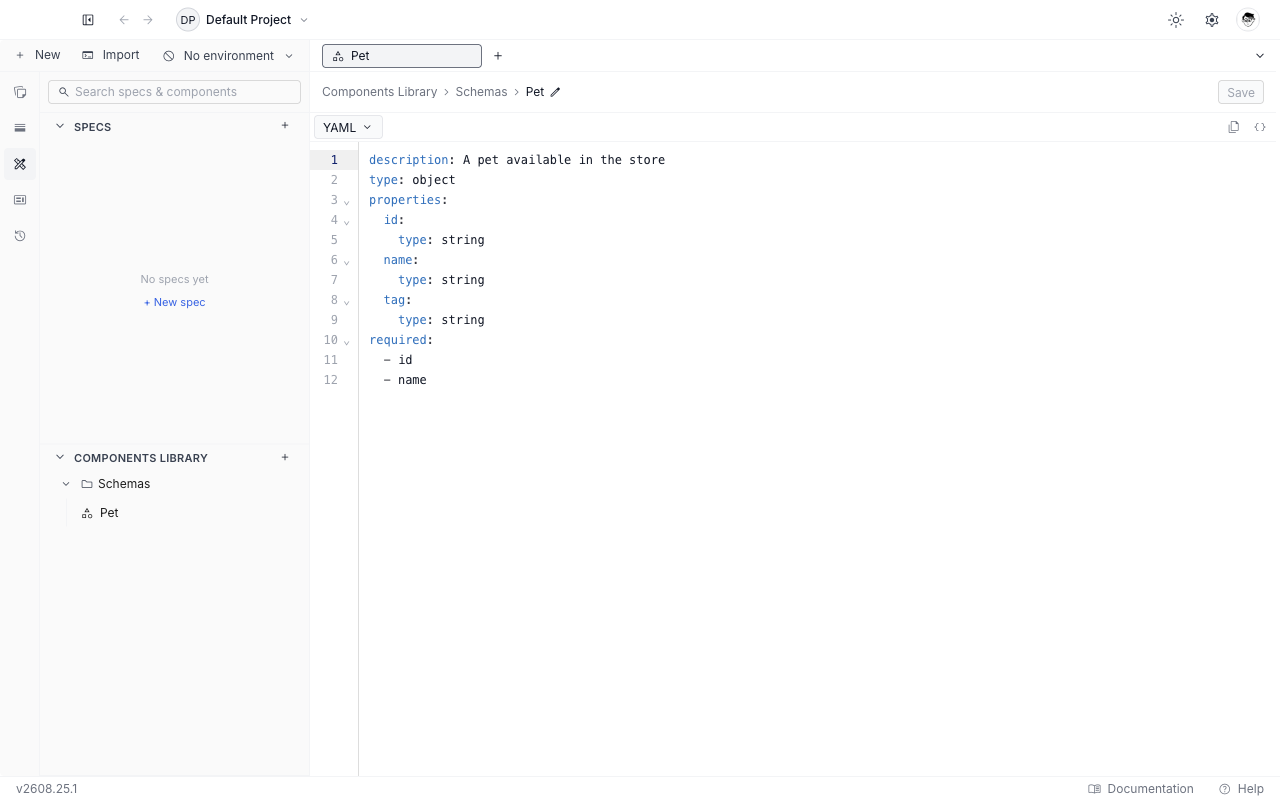Collapse the COMPONENTS LIBRARY section
This screenshot has height=800, width=1280.
click(x=60, y=458)
